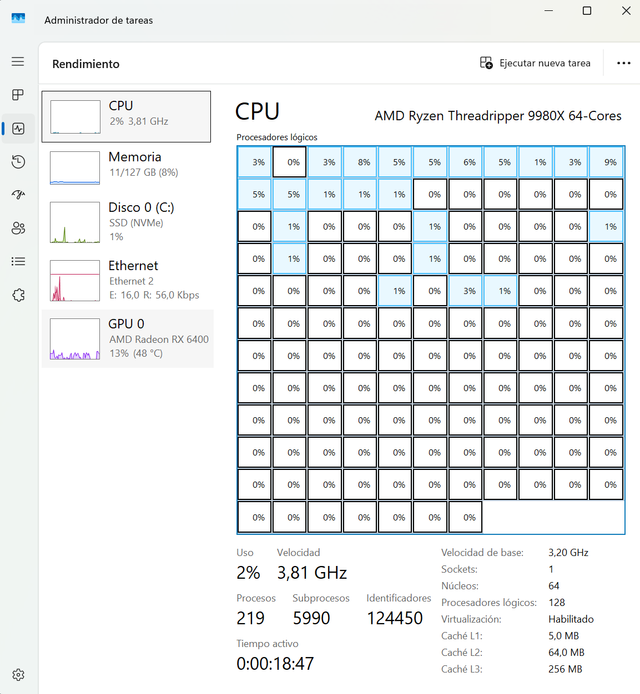The image size is (640, 694).
Task: Click the 8% logical processor cell
Action: coord(364,162)
